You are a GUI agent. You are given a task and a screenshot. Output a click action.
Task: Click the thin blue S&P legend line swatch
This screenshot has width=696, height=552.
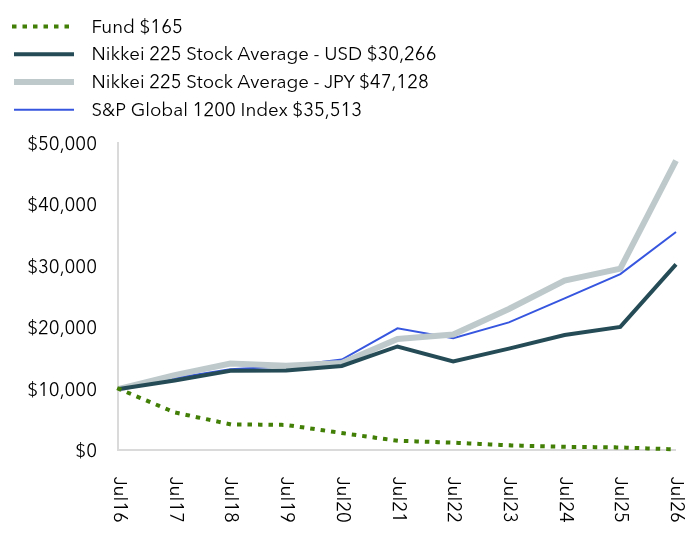click(x=44, y=110)
